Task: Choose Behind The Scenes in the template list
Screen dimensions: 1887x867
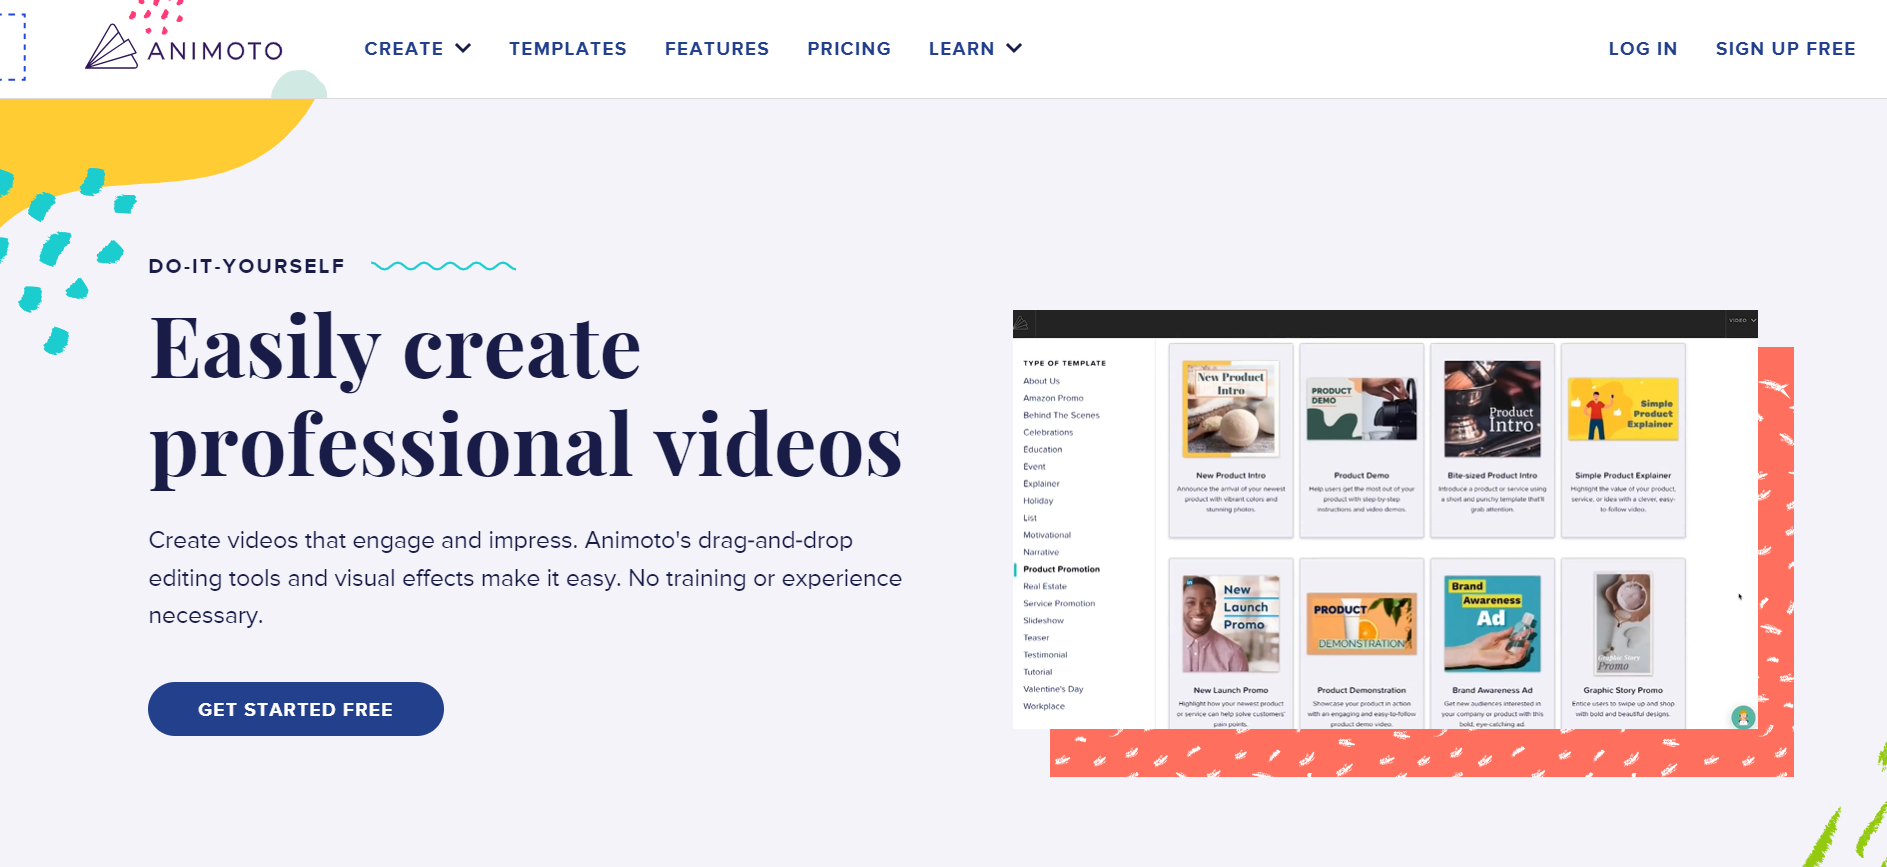Action: [1061, 415]
